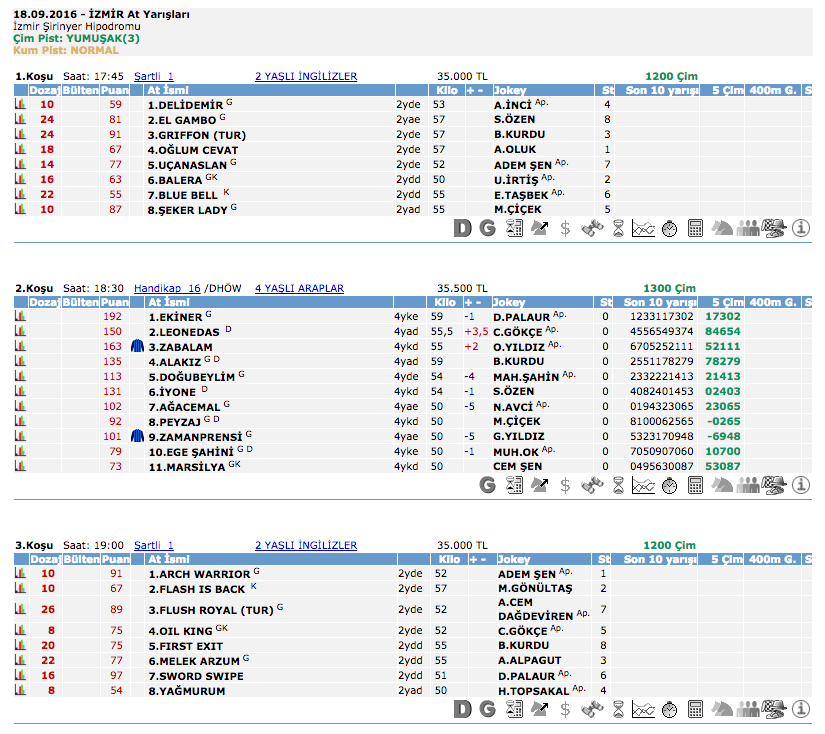The image size is (825, 734).
Task: Select the calculator icon under race 3
Action: (695, 709)
